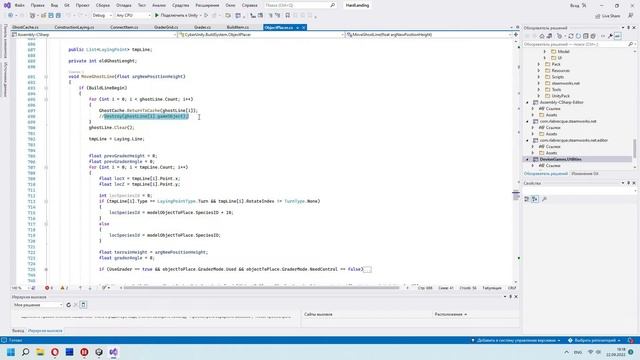Select the steamworks.net folder
Image resolution: width=640 pixels, height=360 pixels.
coord(565,83)
